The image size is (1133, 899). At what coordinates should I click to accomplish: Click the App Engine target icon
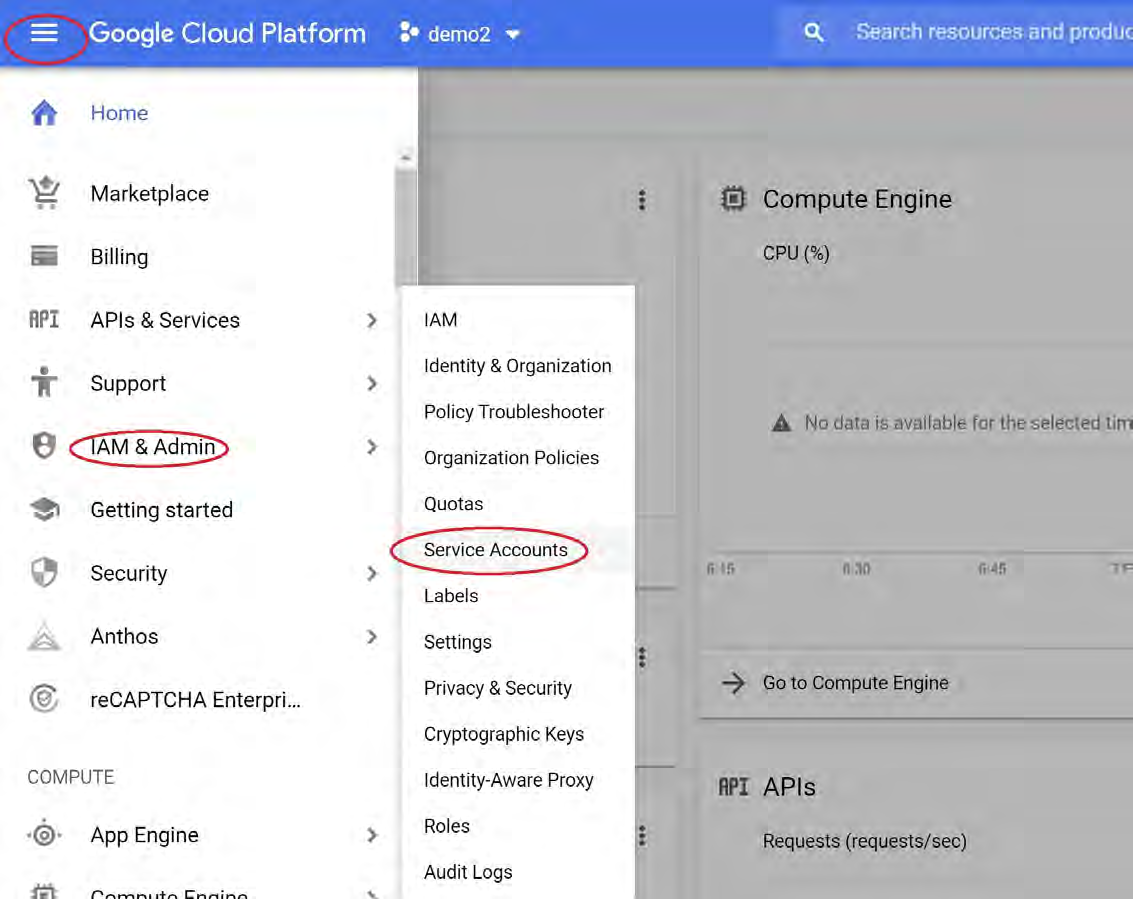(44, 835)
